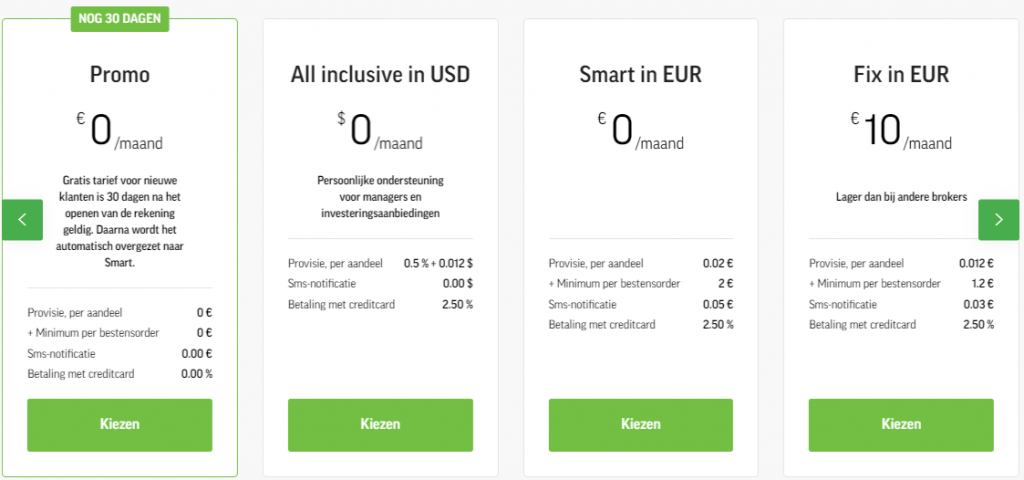Select the All inclusive in USD heading
The image size is (1024, 480).
380,74
